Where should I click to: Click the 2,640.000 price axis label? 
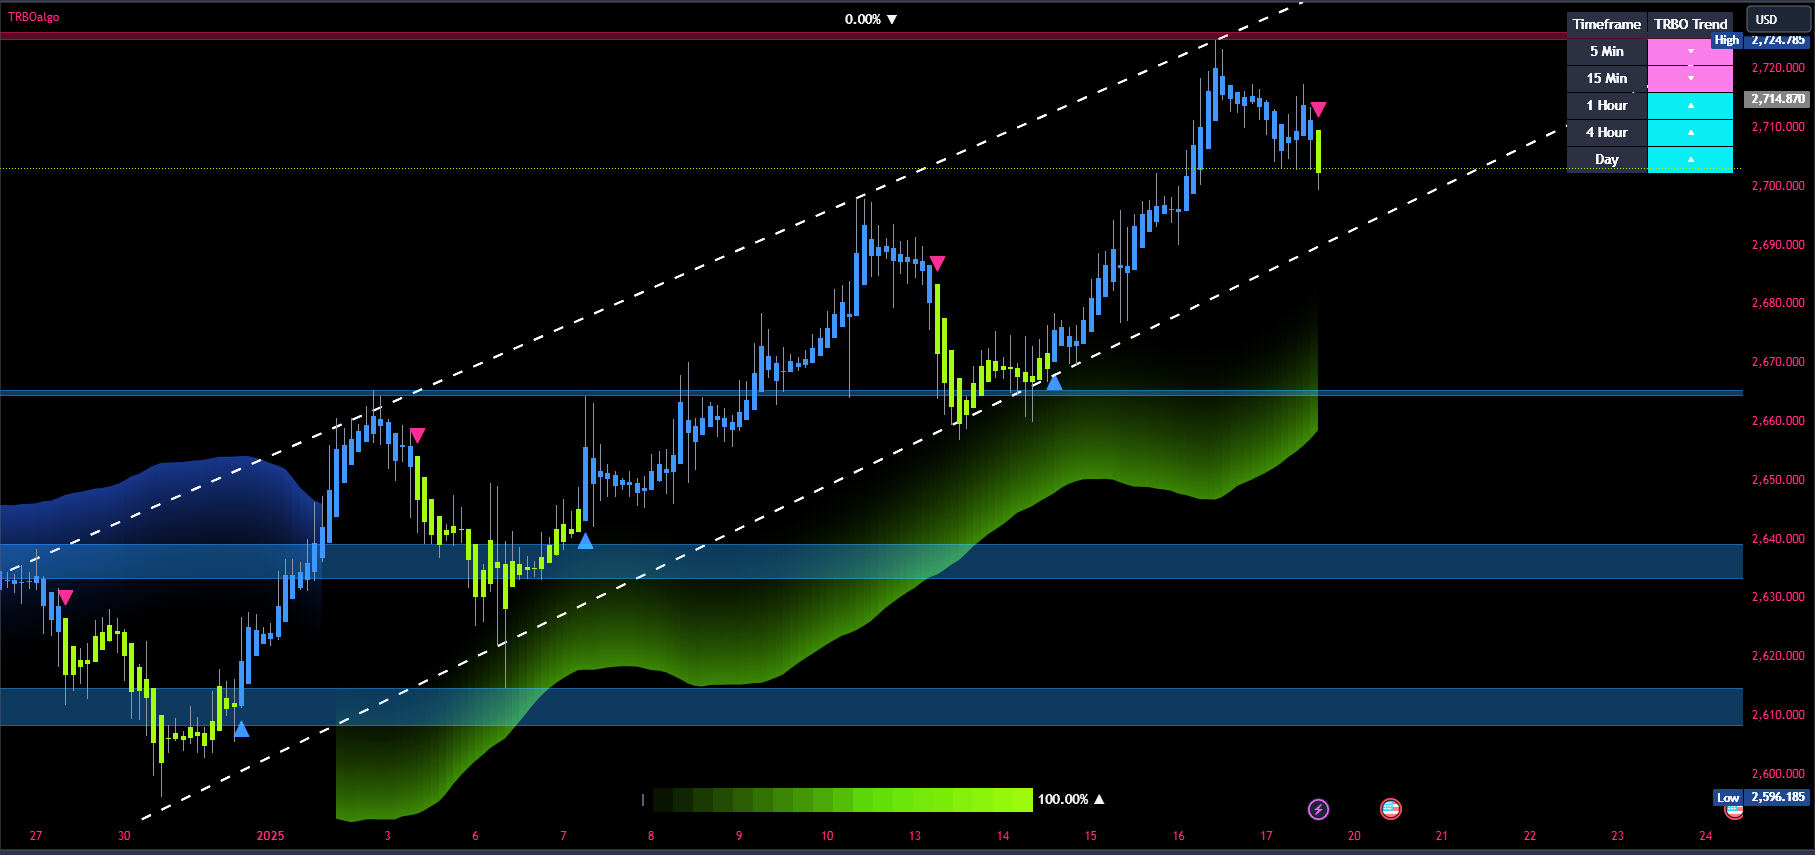coord(1778,539)
